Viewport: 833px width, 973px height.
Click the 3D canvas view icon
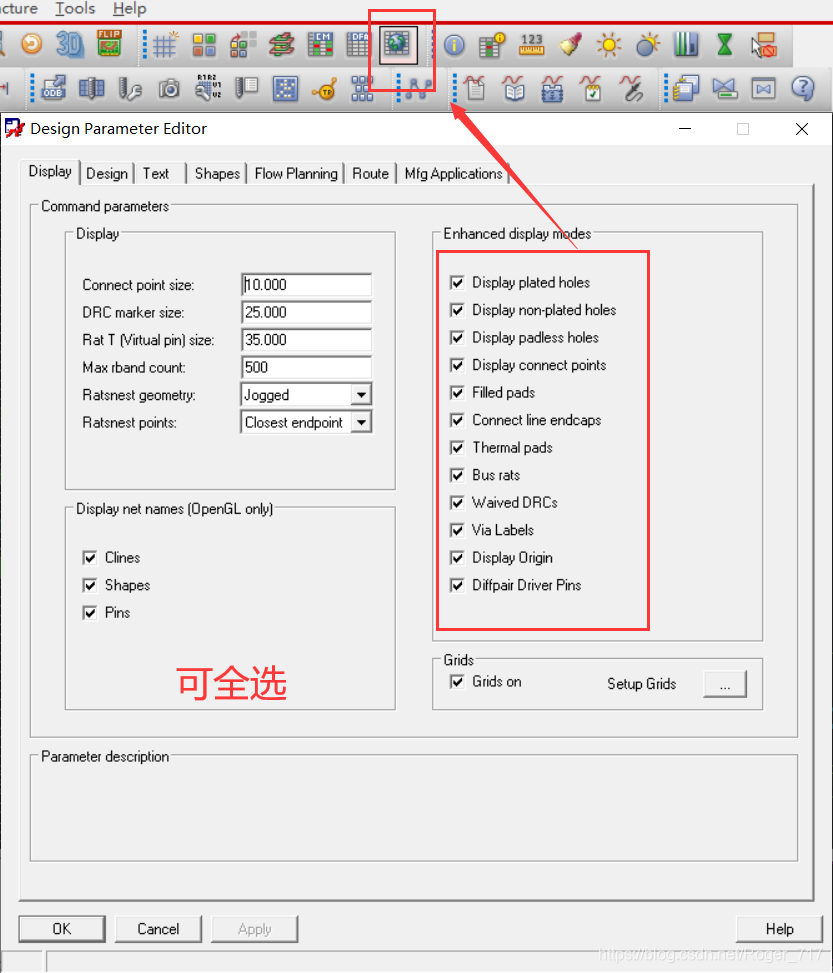click(69, 44)
